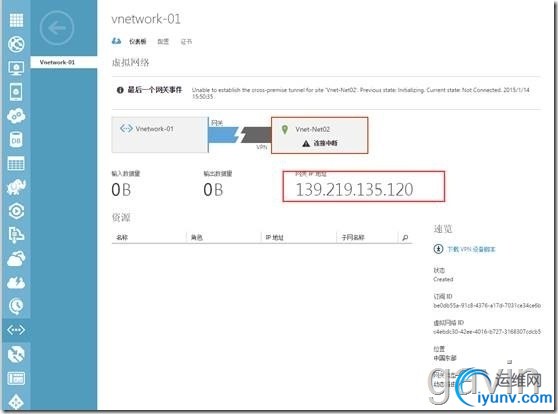Go back using the circular arrow button
The height and width of the screenshot is (414, 558).
coord(57,28)
